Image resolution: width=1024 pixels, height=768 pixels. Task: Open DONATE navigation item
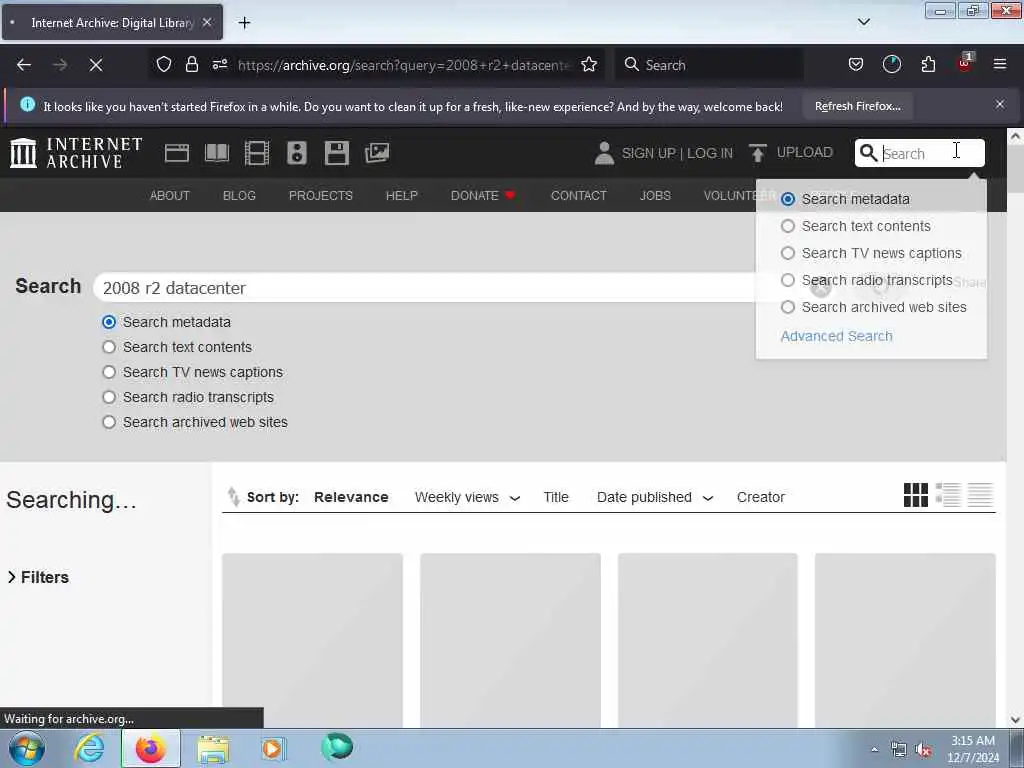pyautogui.click(x=483, y=195)
